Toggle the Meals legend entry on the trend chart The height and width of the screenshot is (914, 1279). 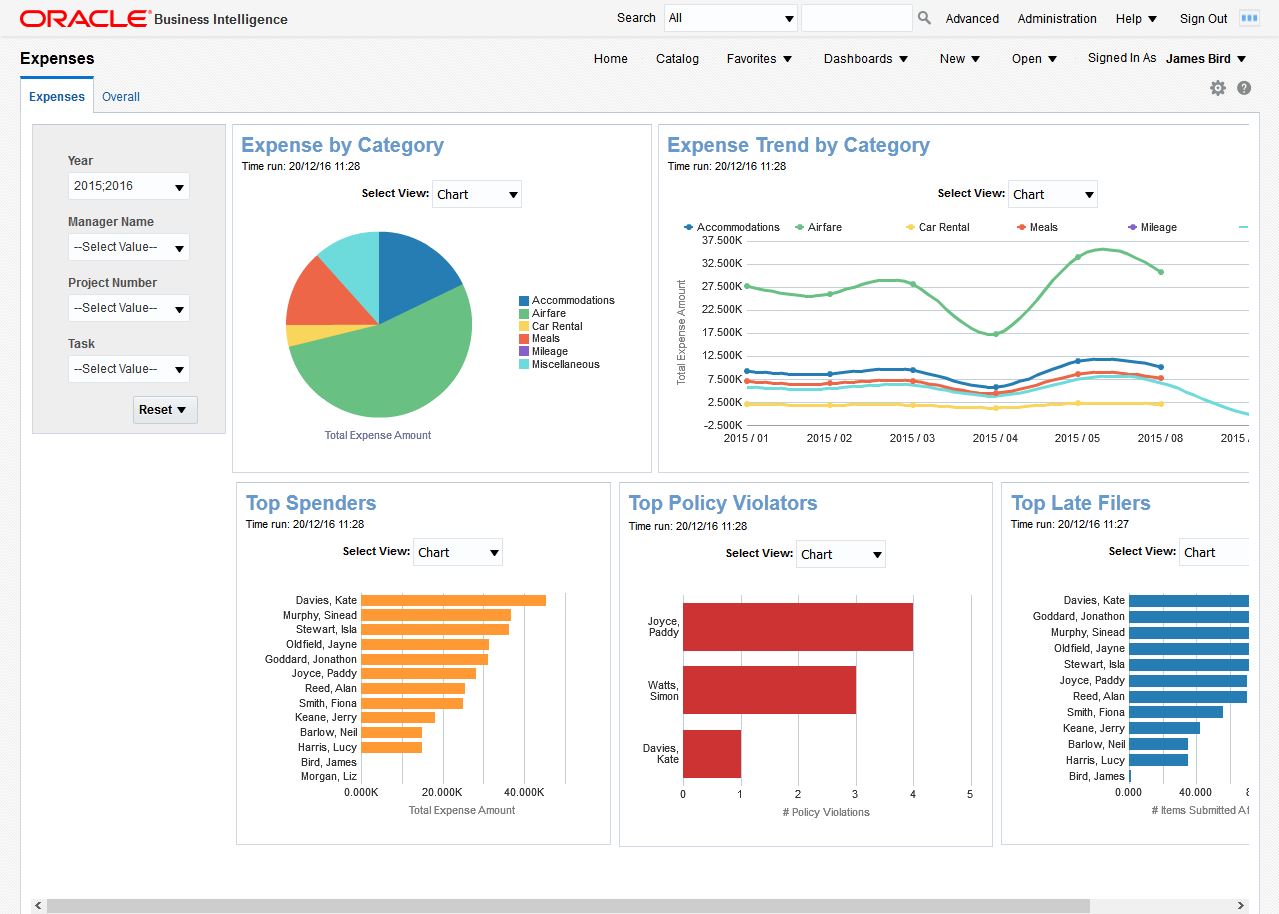click(1043, 227)
